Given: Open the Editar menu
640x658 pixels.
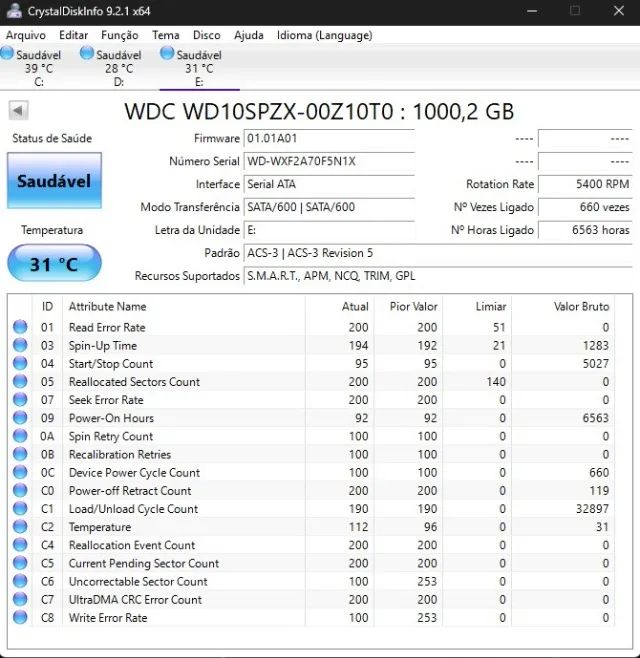Looking at the screenshot, I should click(x=73, y=35).
